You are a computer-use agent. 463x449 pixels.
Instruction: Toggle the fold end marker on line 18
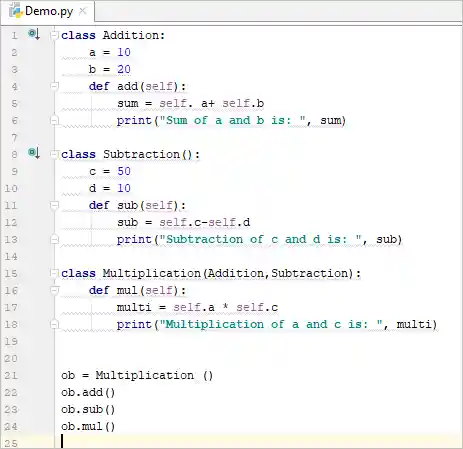click(54, 324)
